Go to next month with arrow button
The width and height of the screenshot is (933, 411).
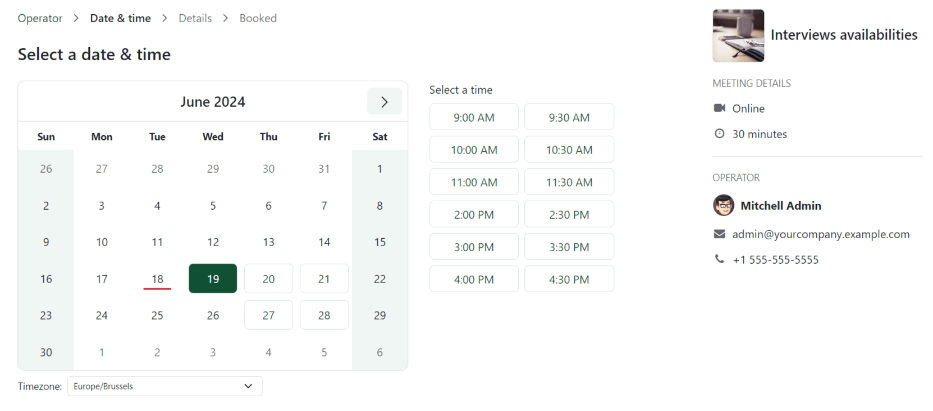coord(384,101)
